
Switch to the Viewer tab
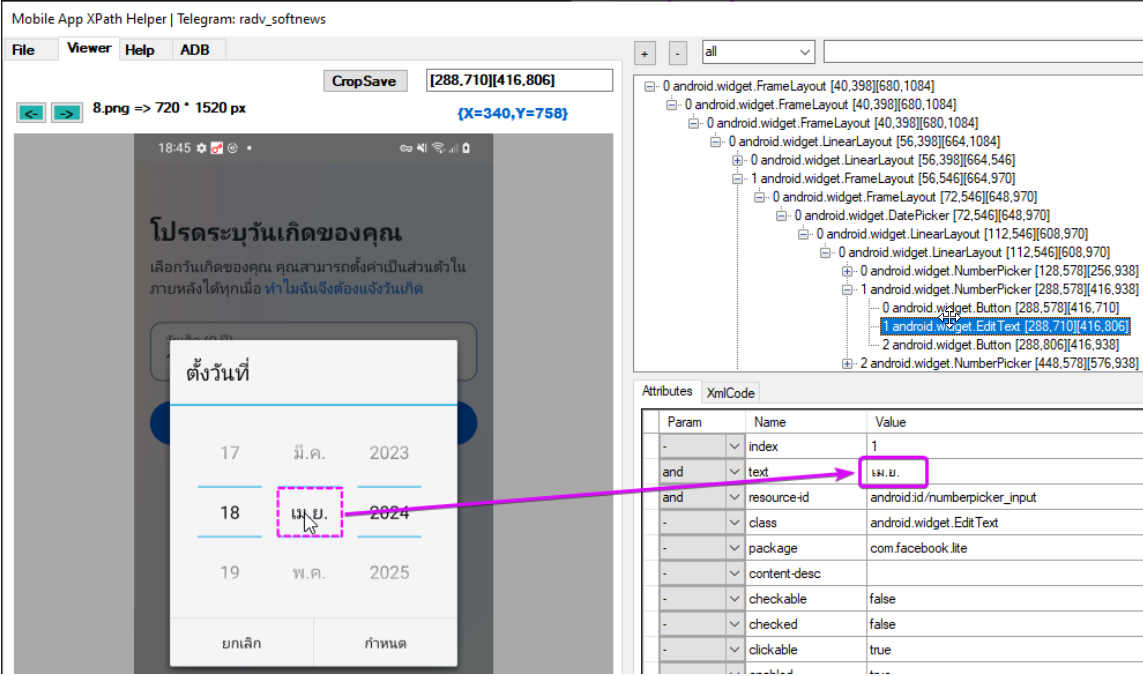coord(89,48)
